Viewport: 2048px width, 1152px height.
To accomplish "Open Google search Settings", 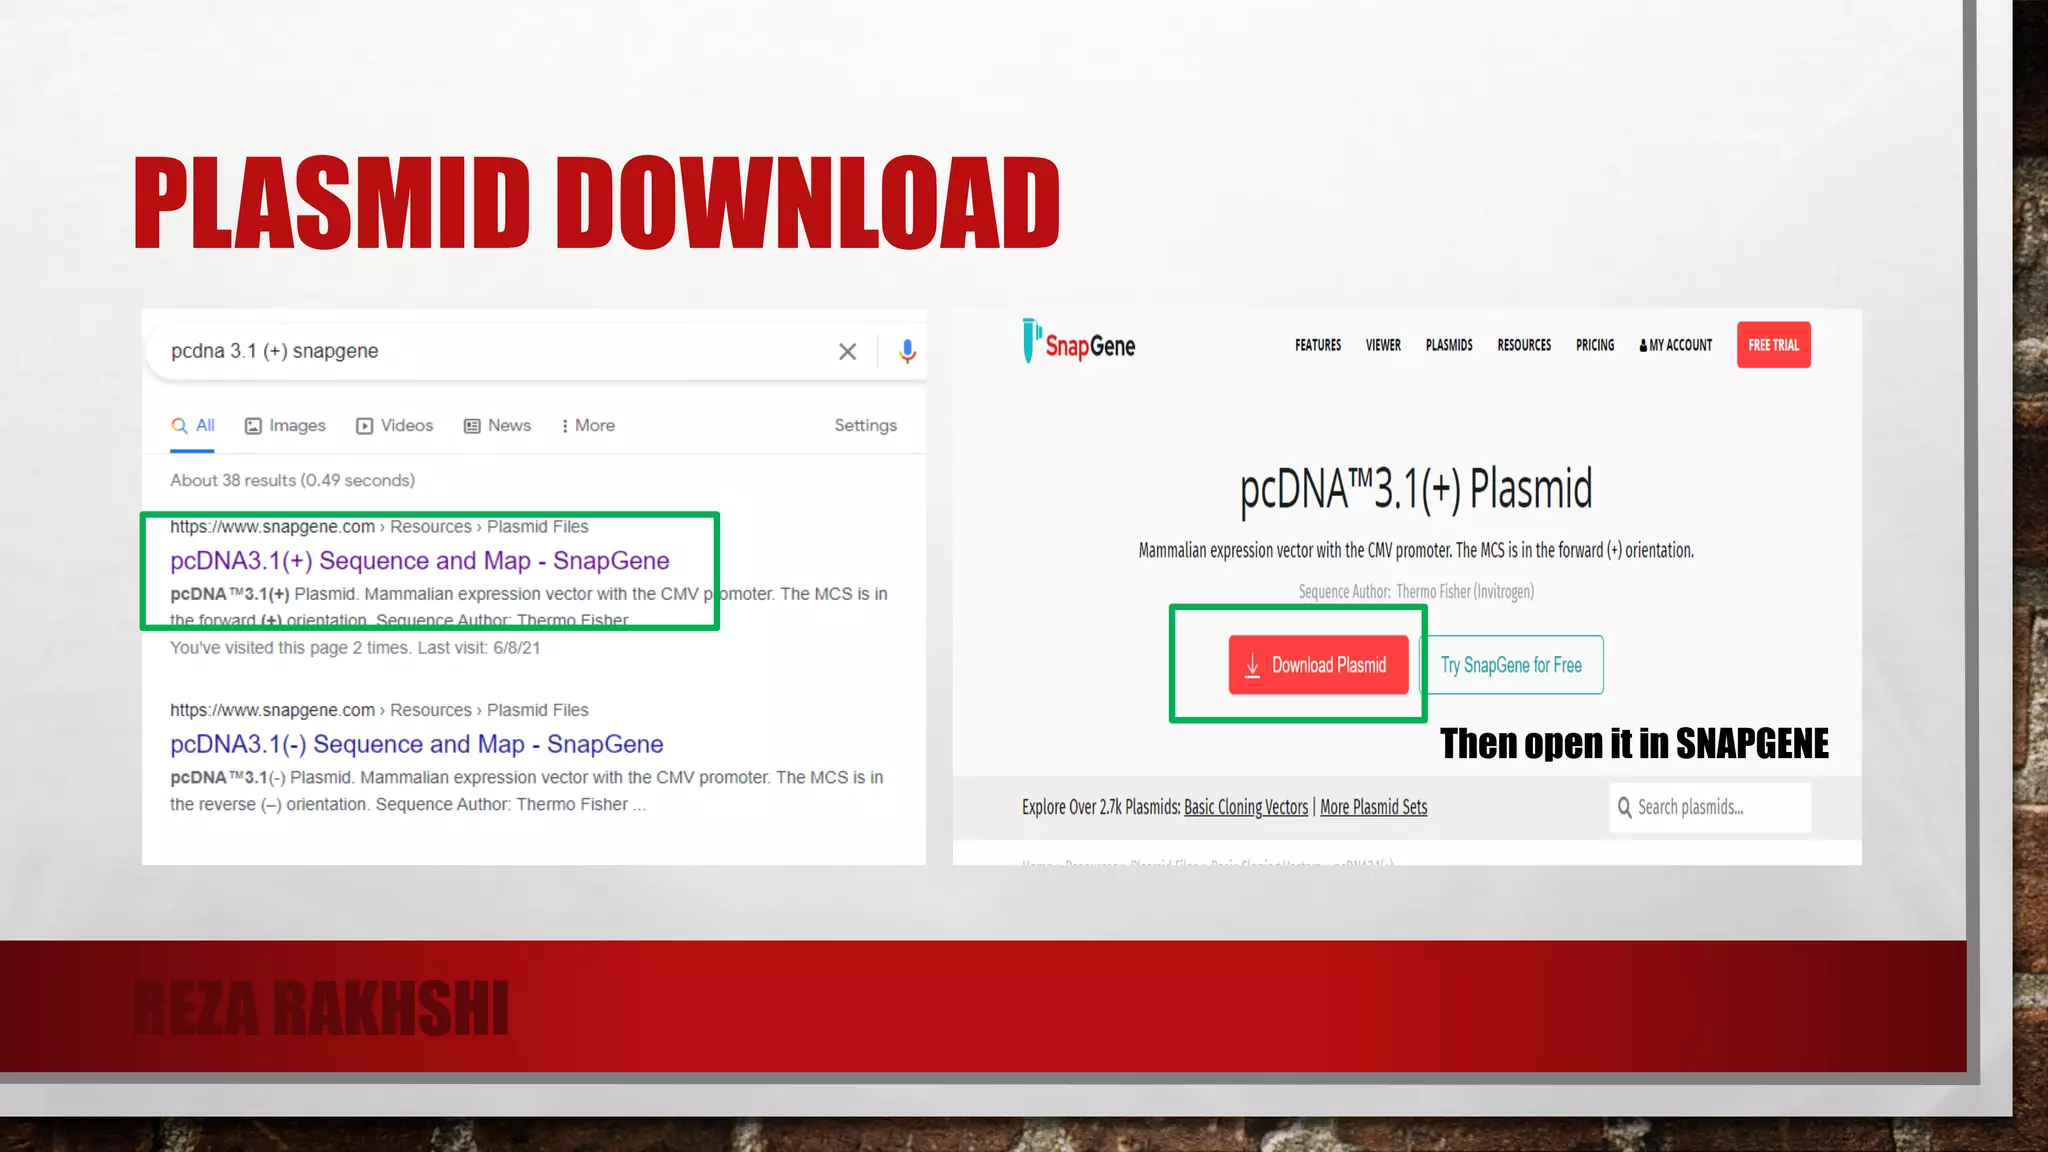I will click(x=865, y=426).
